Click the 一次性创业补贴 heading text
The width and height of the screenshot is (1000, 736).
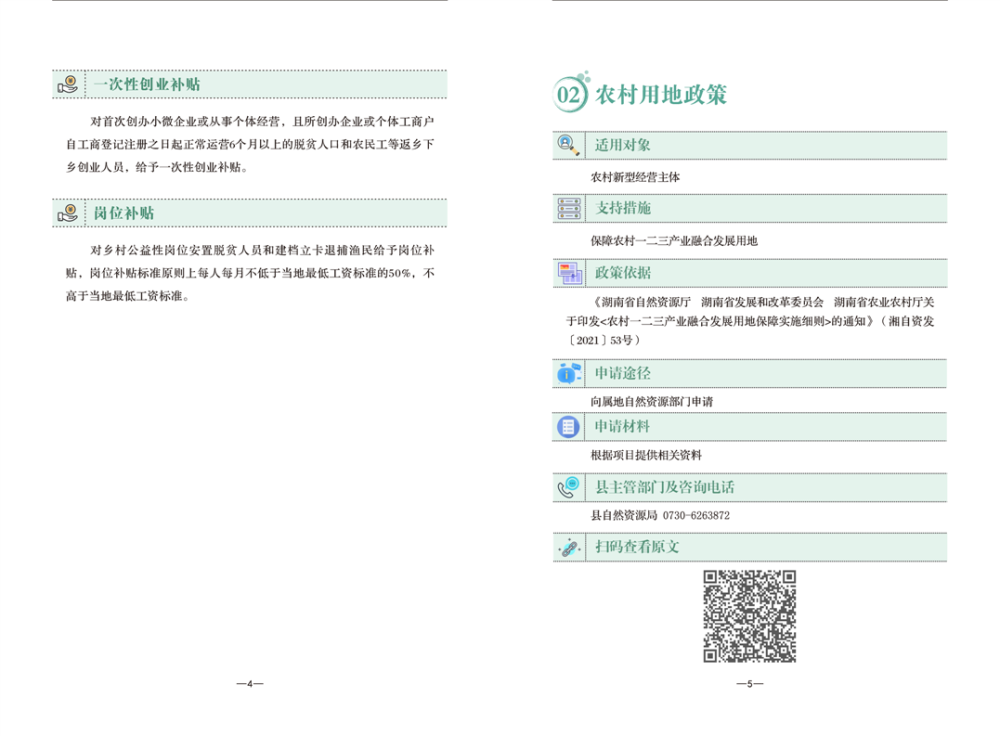click(147, 85)
